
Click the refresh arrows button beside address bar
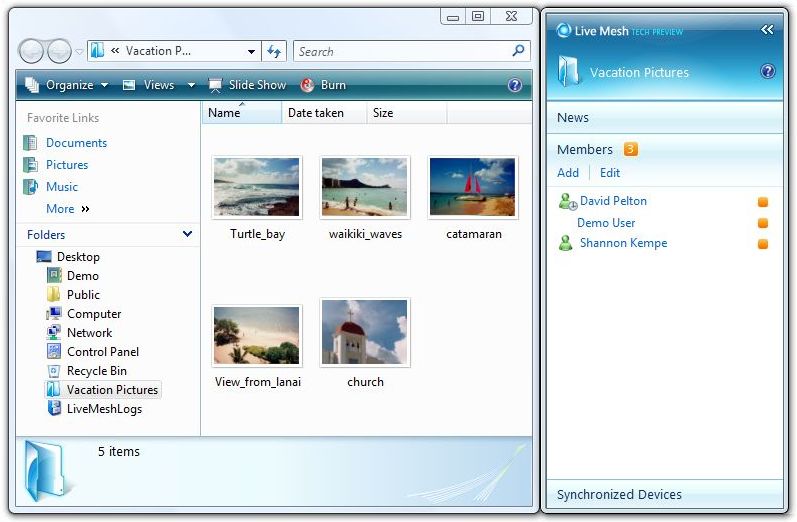pyautogui.click(x=274, y=51)
